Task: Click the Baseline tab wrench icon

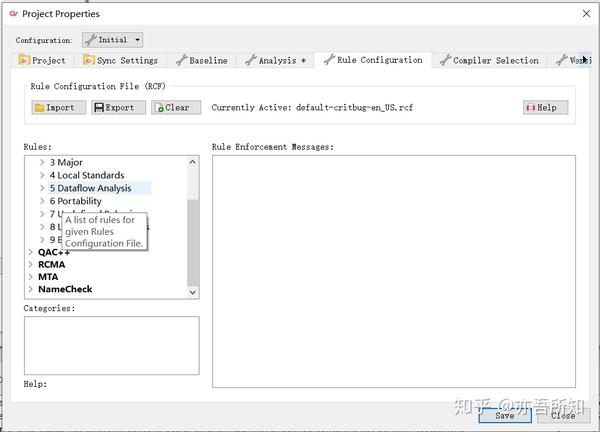Action: click(x=181, y=60)
